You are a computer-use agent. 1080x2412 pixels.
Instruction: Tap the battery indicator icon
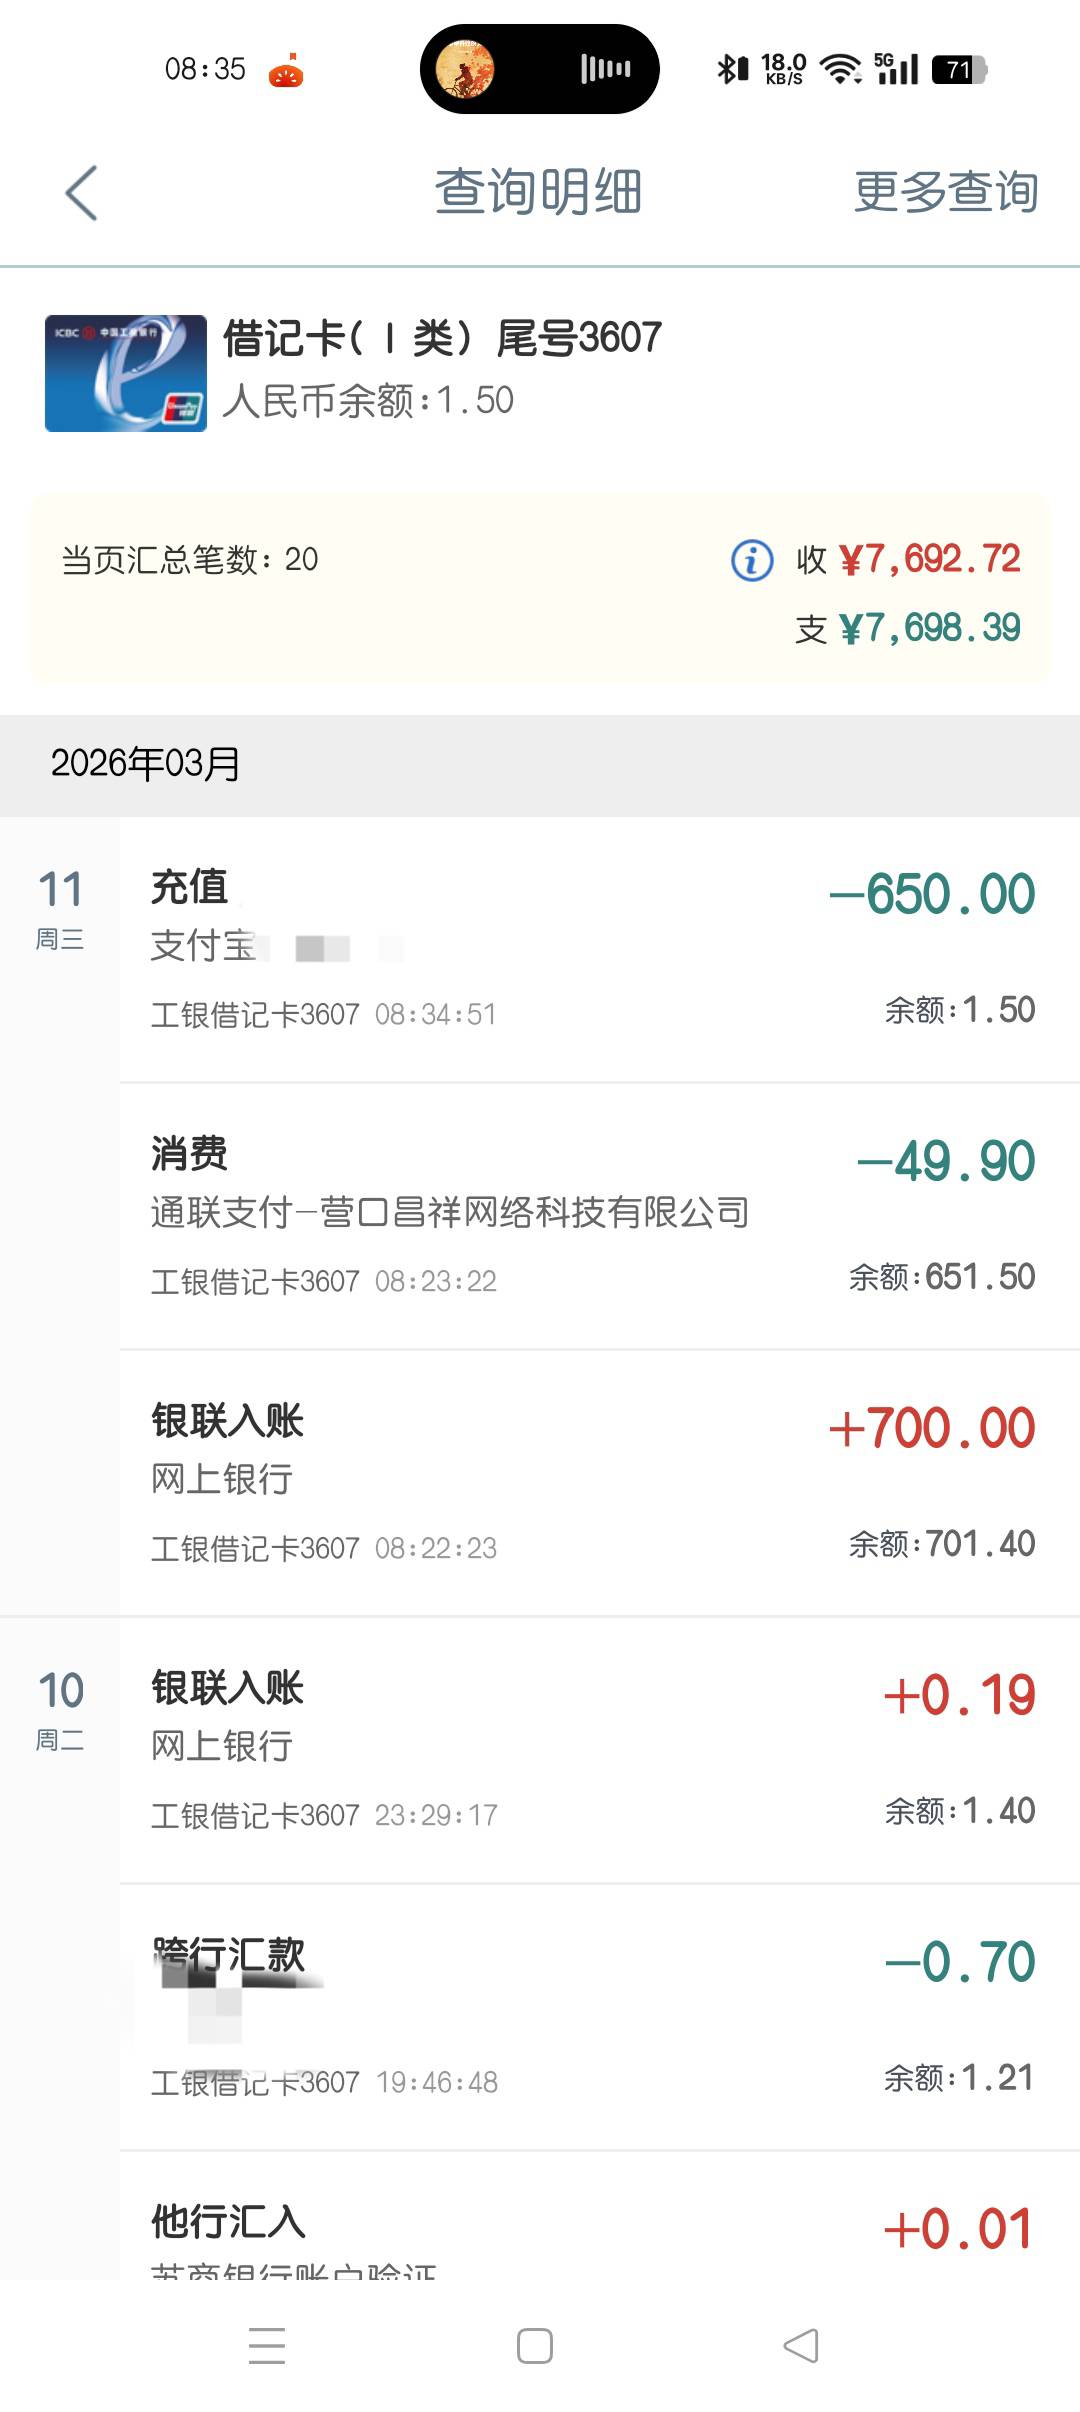pos(959,70)
